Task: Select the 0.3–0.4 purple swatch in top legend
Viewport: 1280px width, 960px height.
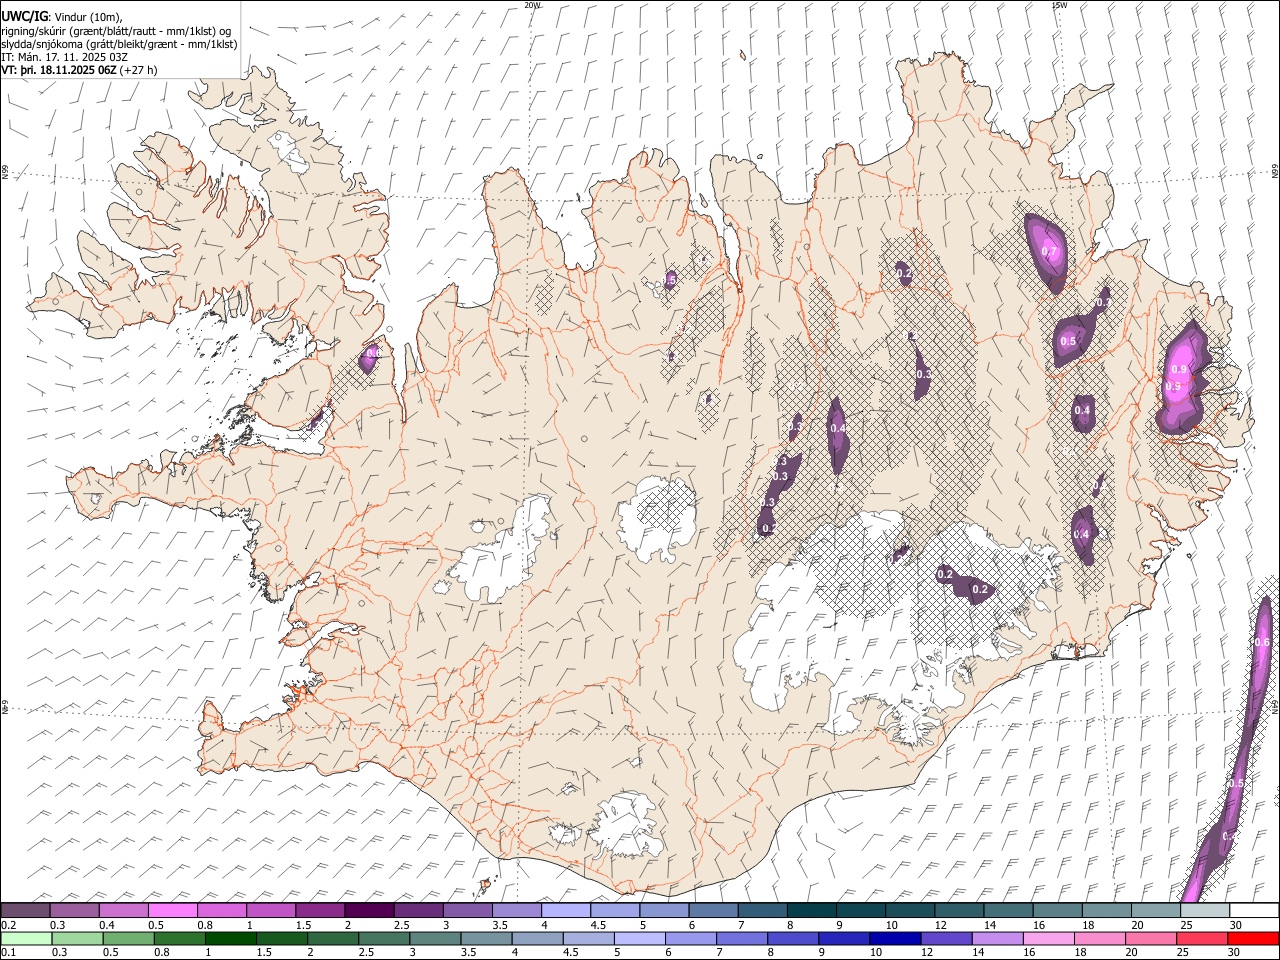Action: tap(75, 910)
